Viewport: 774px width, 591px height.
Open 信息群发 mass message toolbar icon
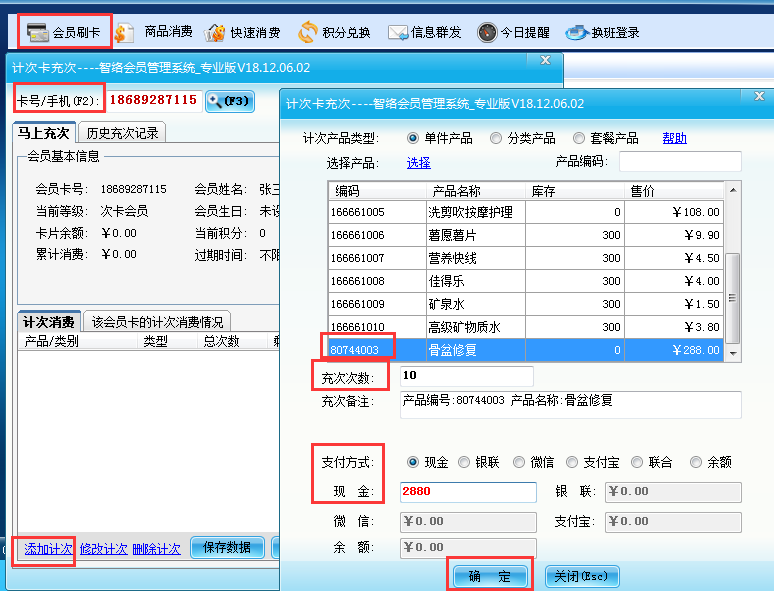pyautogui.click(x=425, y=33)
